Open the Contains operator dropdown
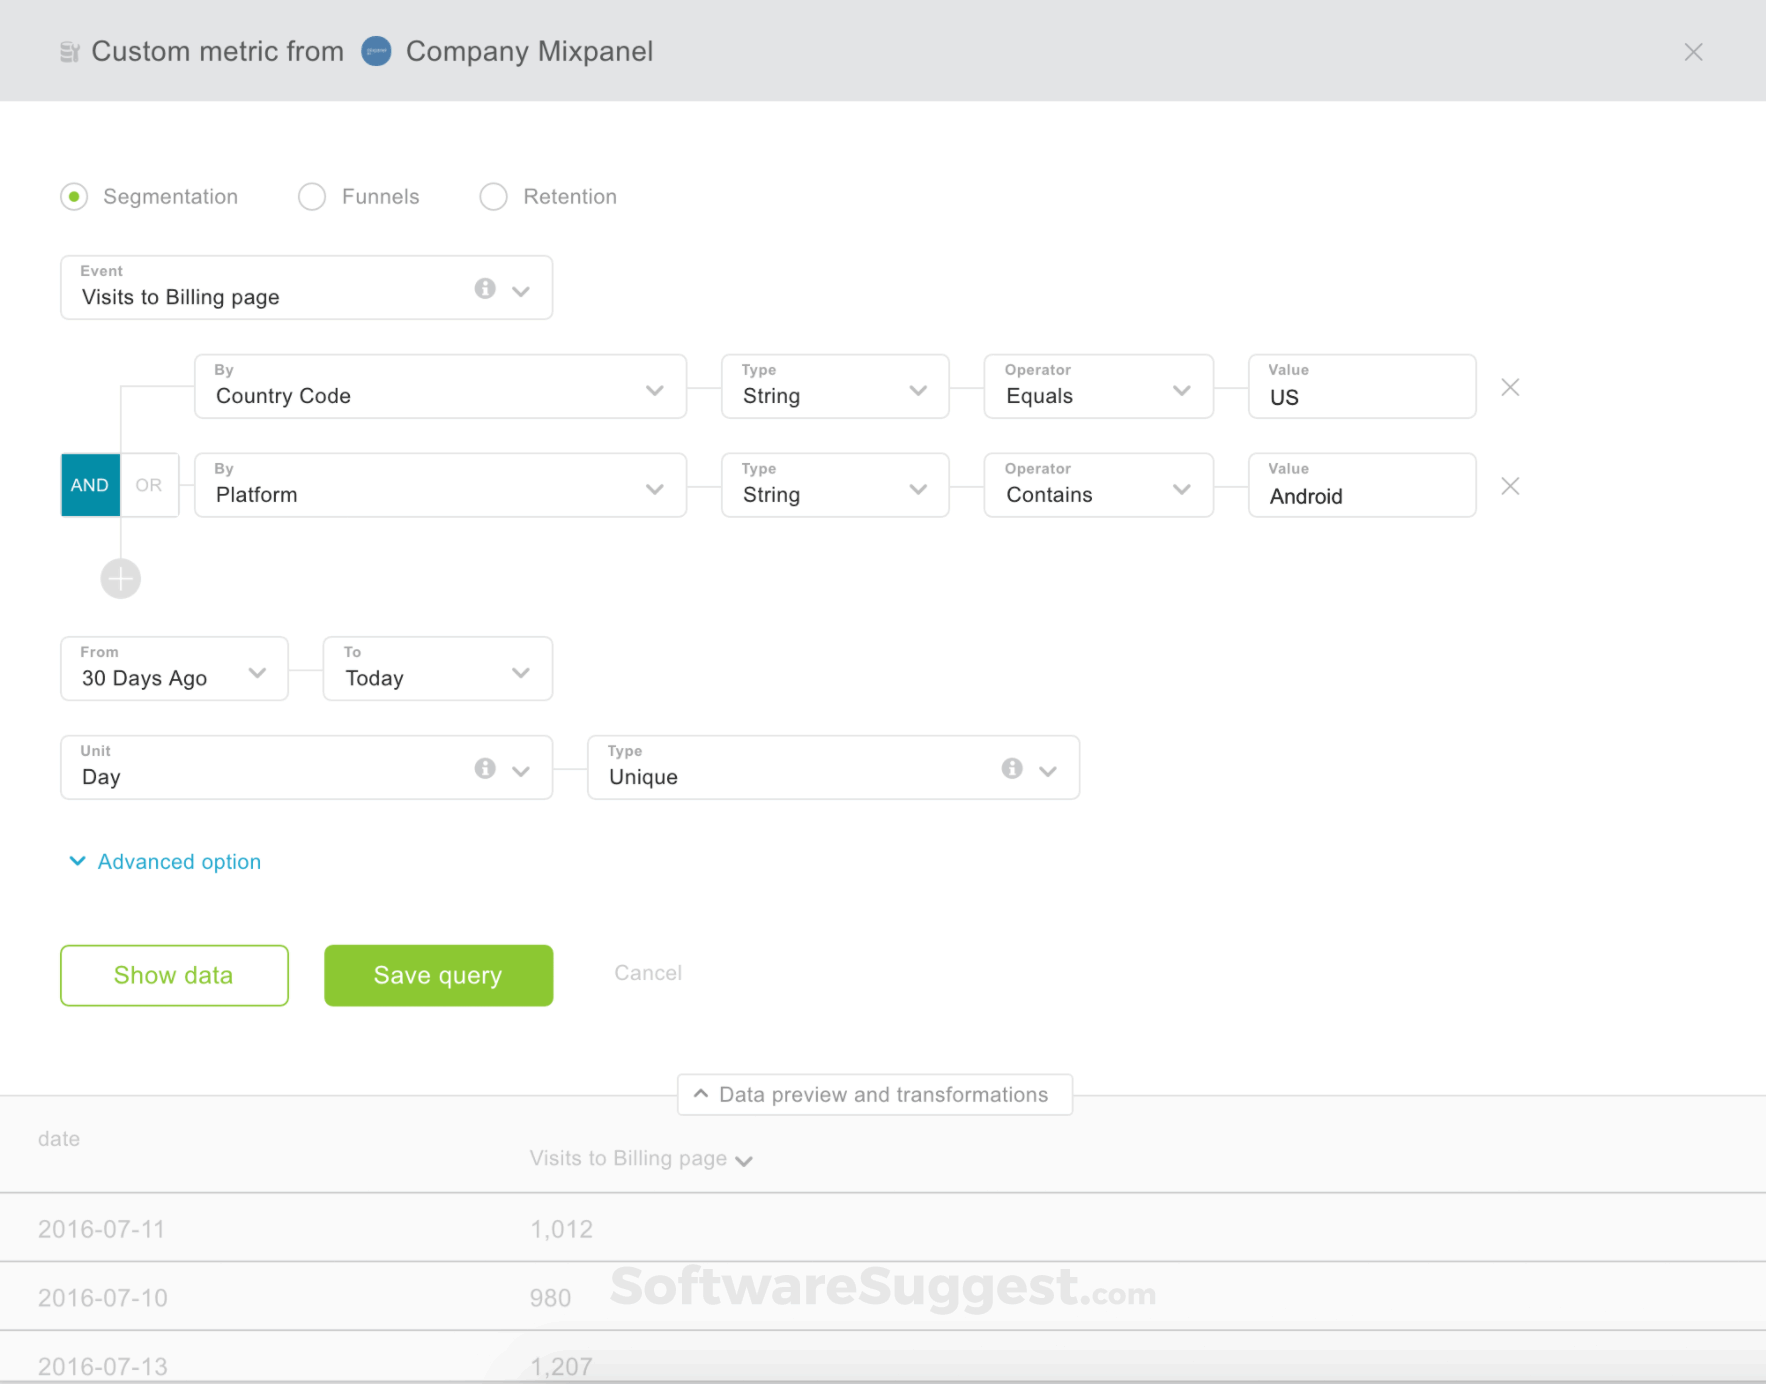 click(x=1098, y=486)
